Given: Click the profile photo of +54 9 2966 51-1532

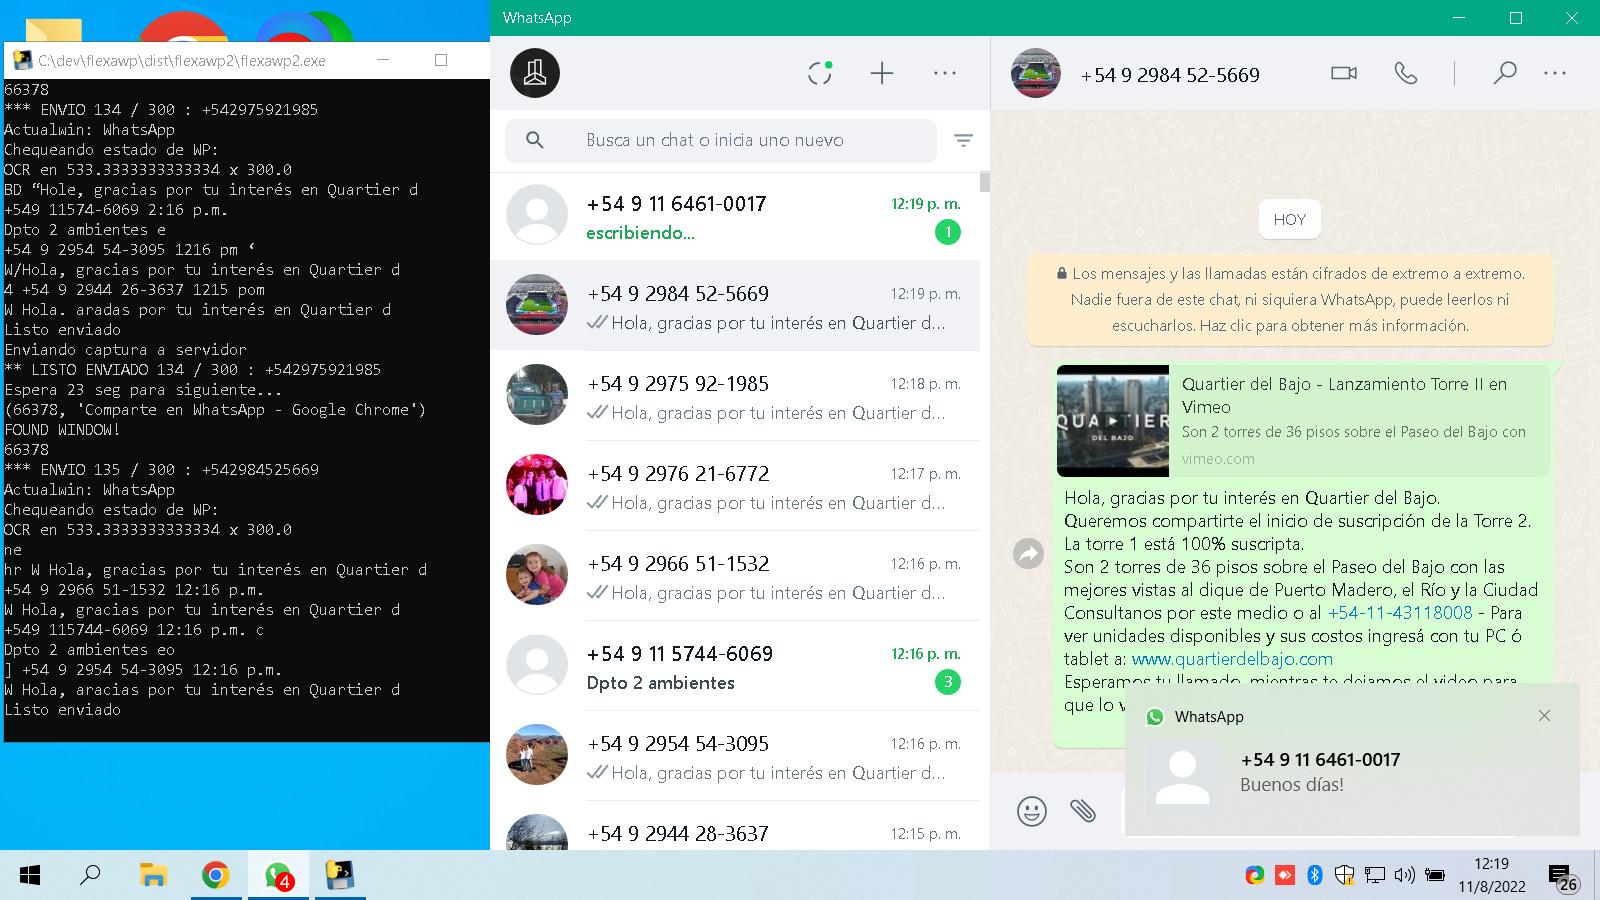Looking at the screenshot, I should point(537,575).
